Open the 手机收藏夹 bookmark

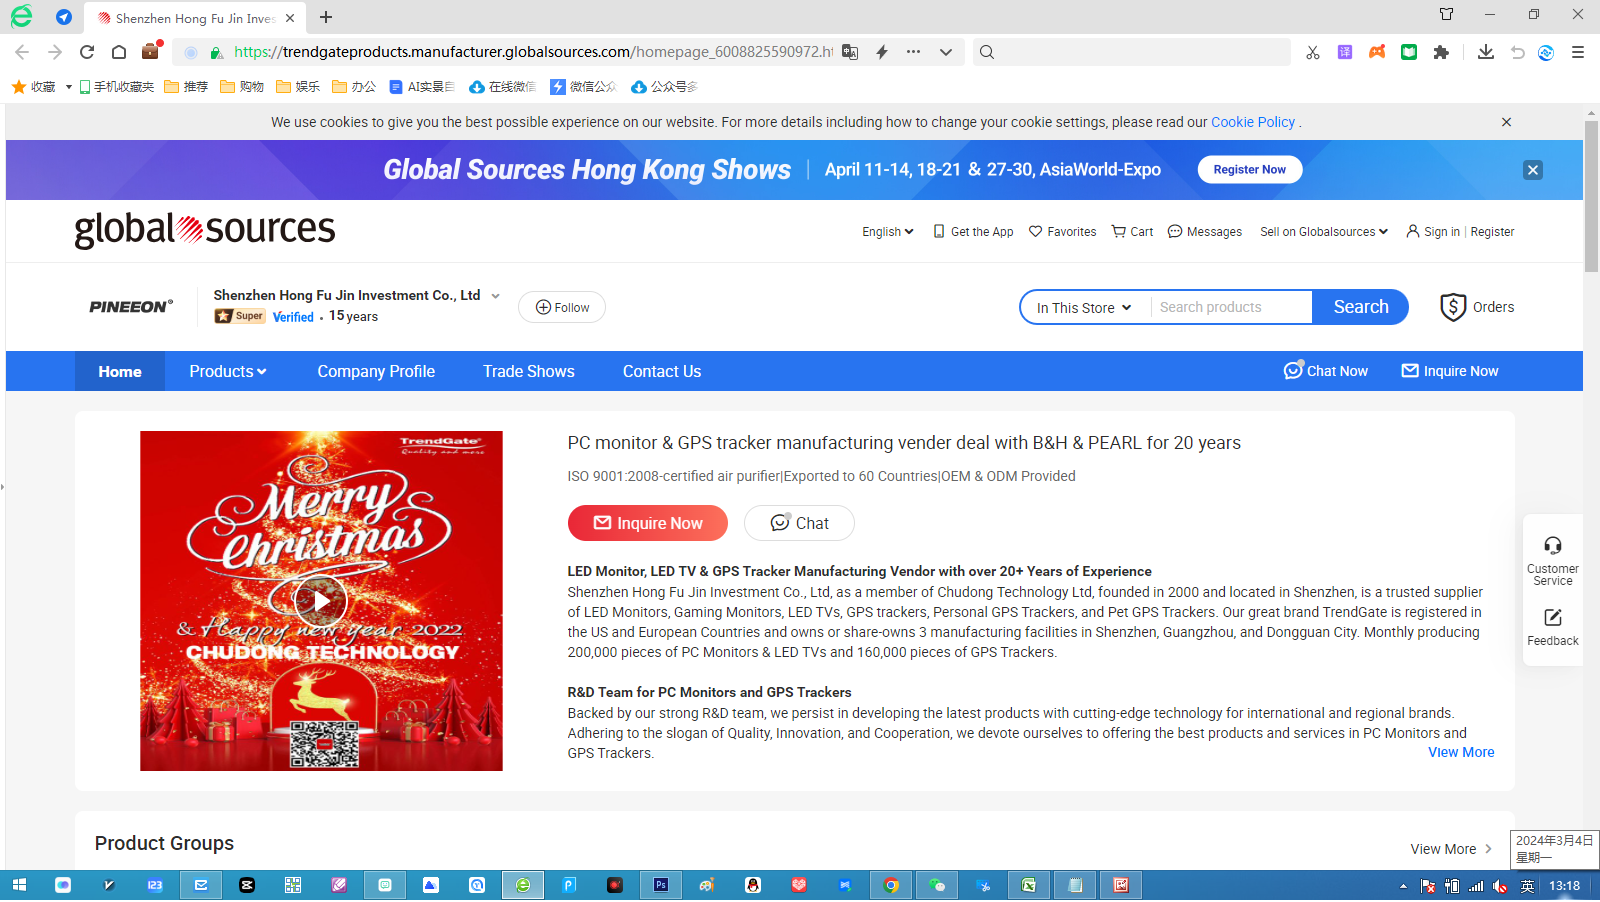point(117,87)
